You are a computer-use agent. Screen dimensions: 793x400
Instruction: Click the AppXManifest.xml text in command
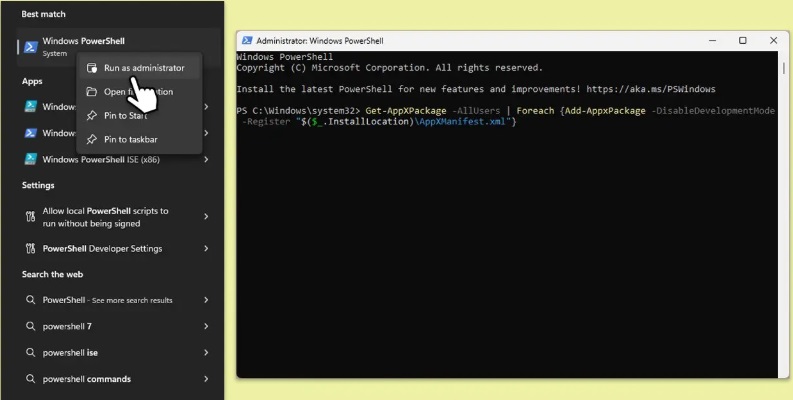(x=462, y=122)
